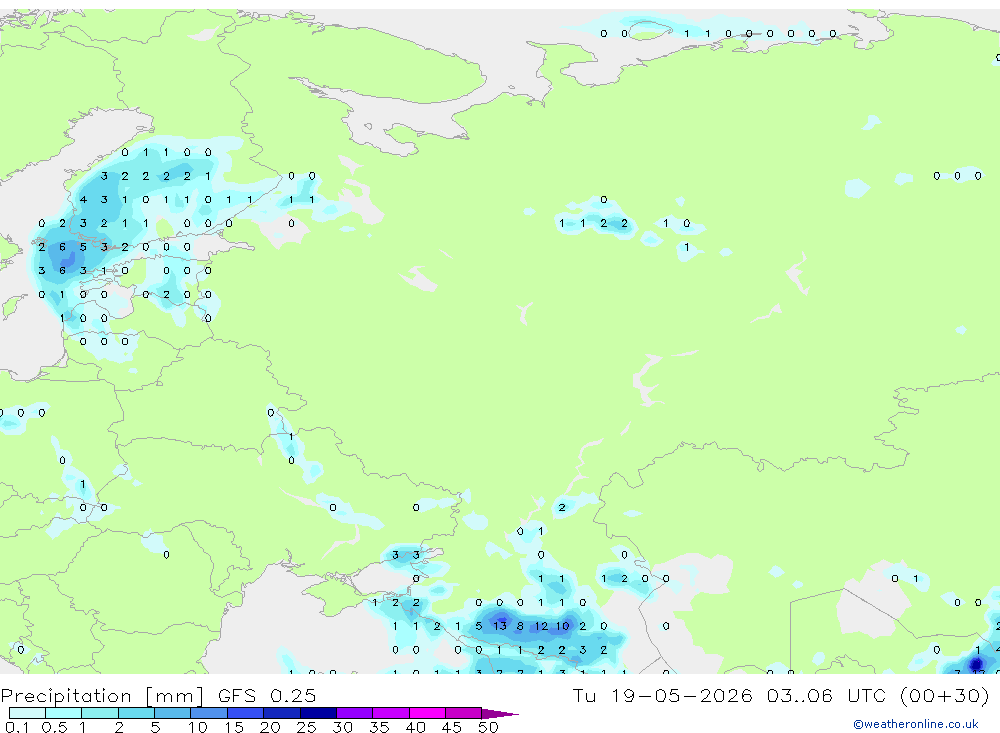Click the '0.5' legend scale label
Viewport: 1000px width, 733px height.
(x=54, y=727)
